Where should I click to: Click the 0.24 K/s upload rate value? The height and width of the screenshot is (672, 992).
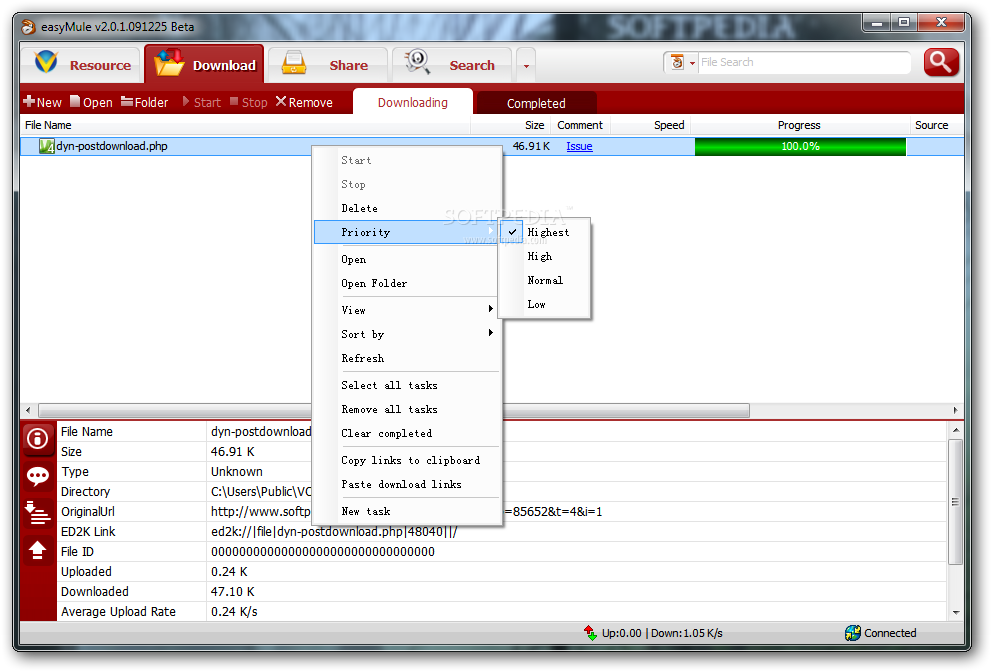click(x=234, y=612)
